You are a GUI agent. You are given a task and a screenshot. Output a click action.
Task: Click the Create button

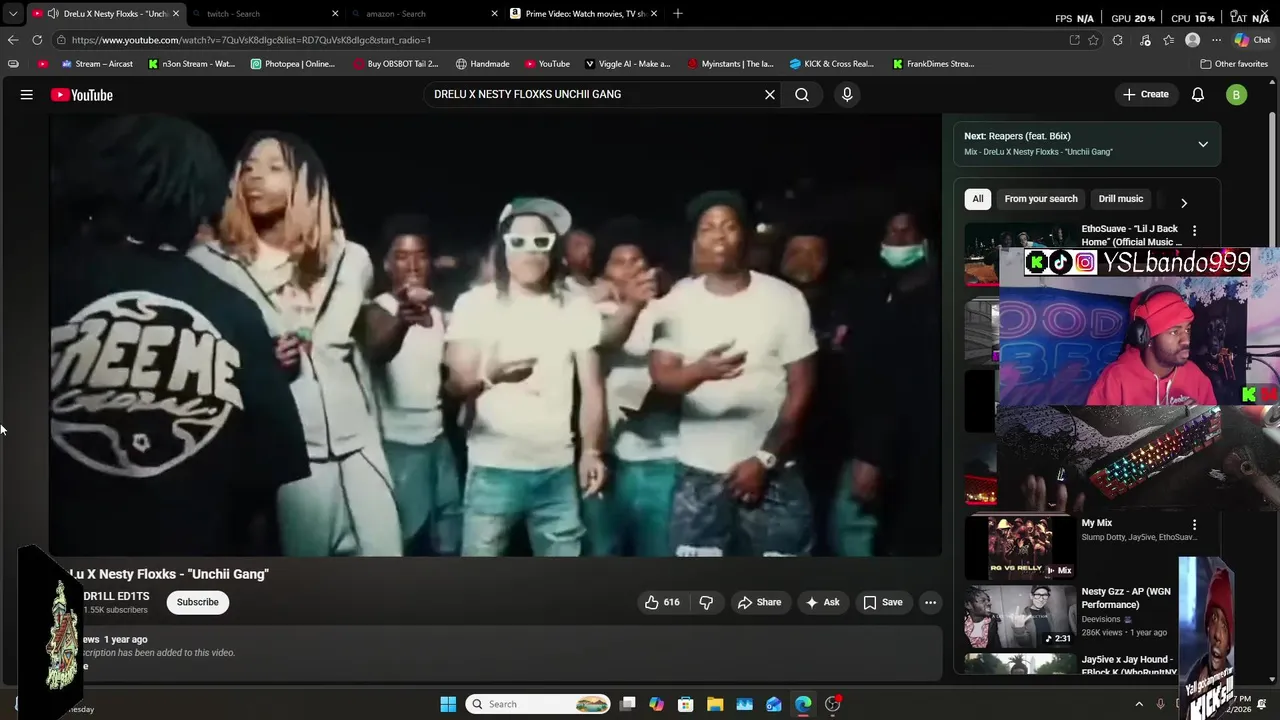[1146, 95]
